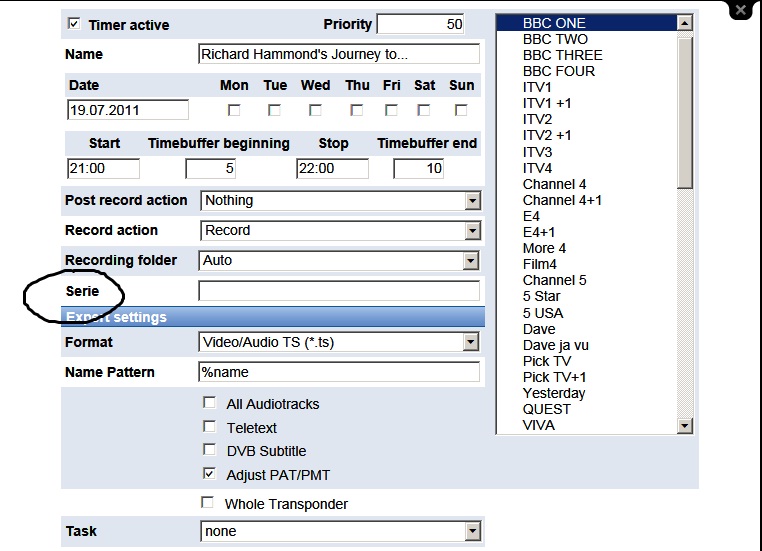Click the Priority input field
This screenshot has height=551, width=762.
420,24
